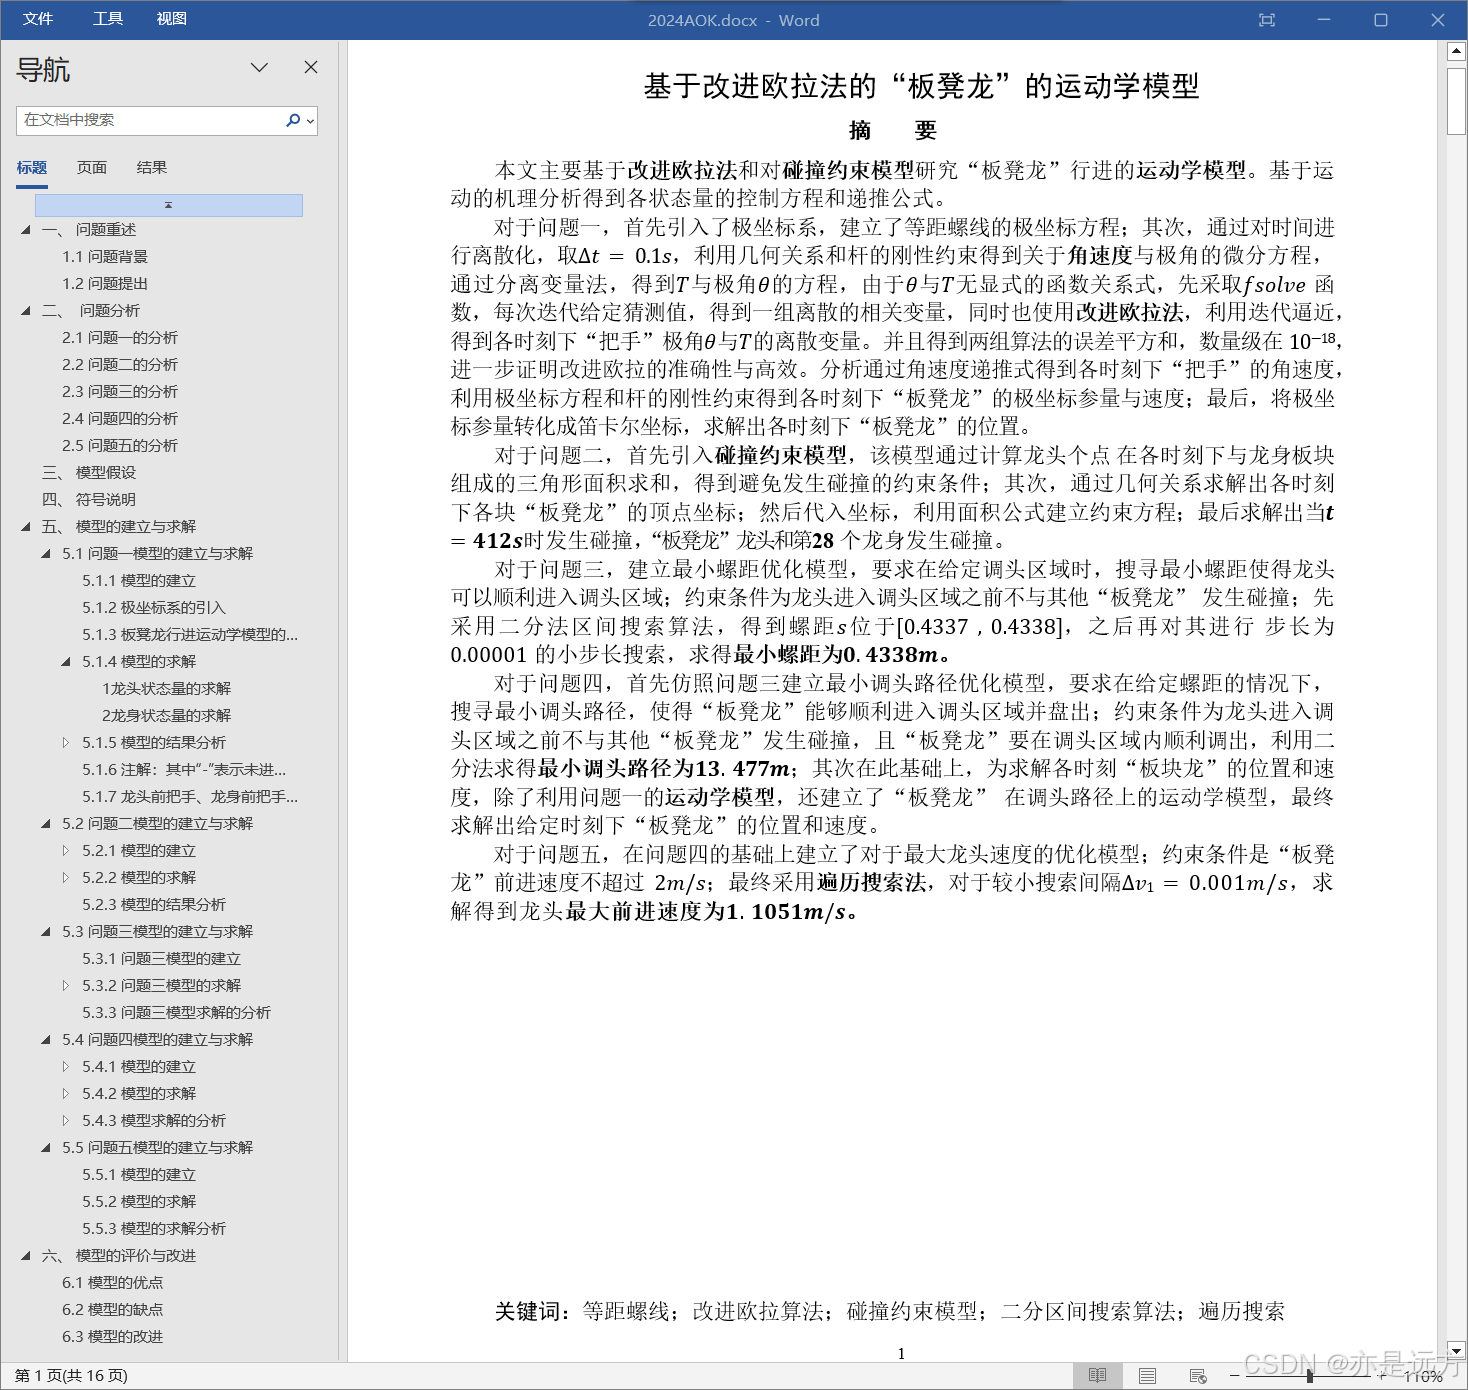Expand the 5.1.5 模型的结果分析 node
1468x1390 pixels.
point(66,743)
